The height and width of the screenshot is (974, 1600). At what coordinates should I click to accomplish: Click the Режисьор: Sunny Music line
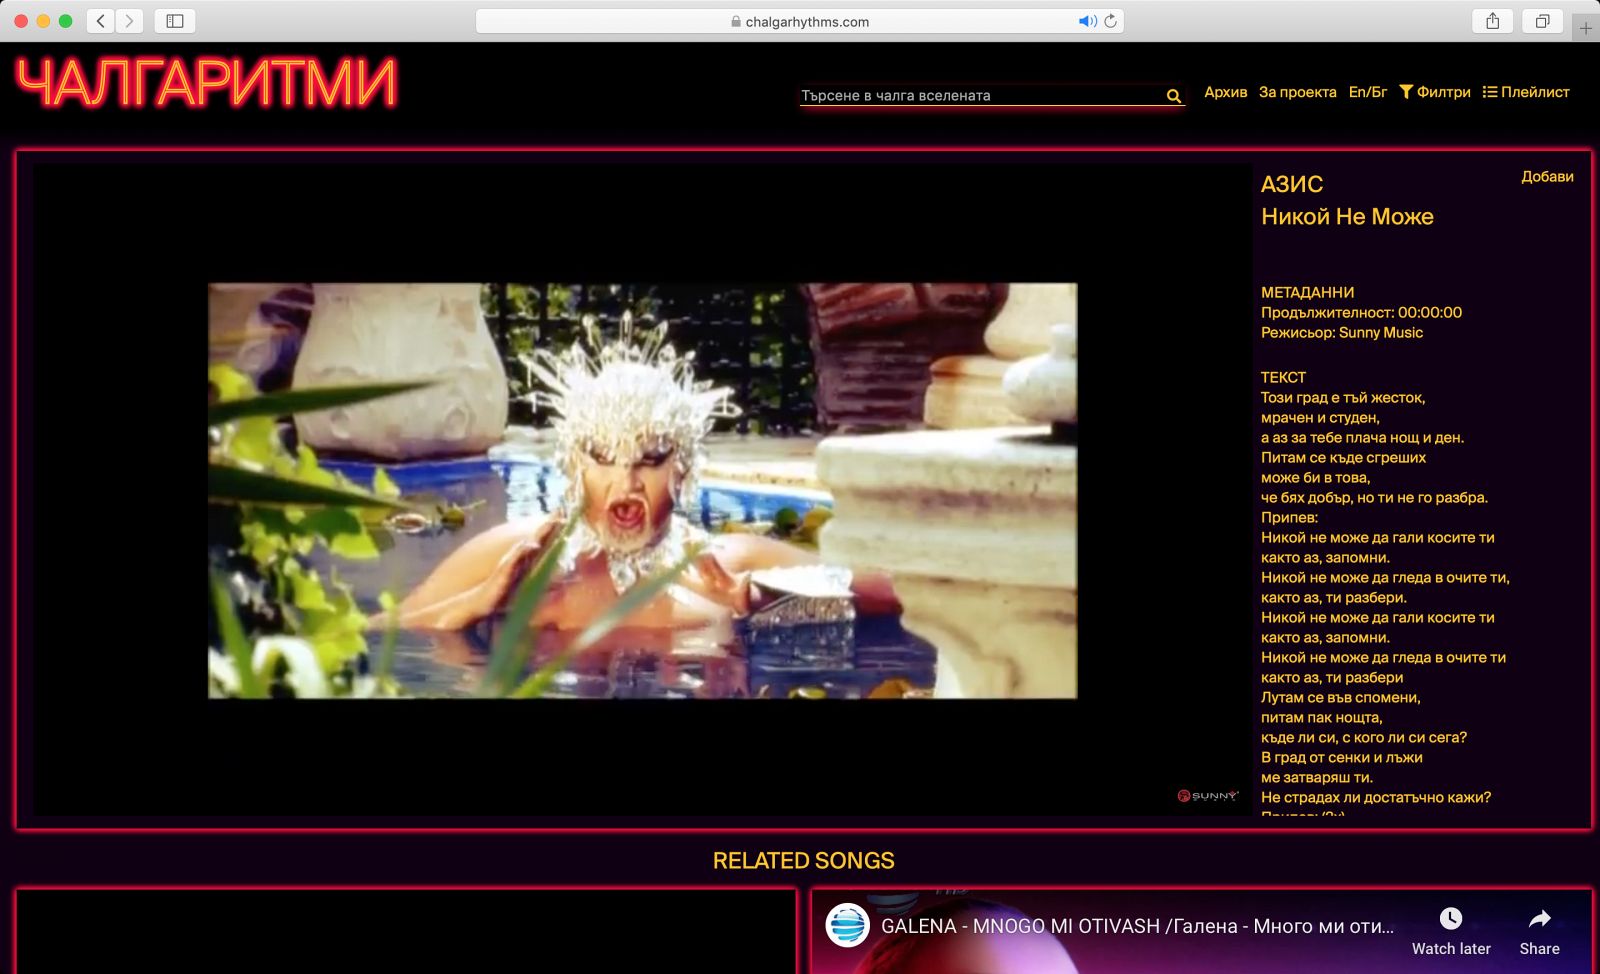(1341, 332)
